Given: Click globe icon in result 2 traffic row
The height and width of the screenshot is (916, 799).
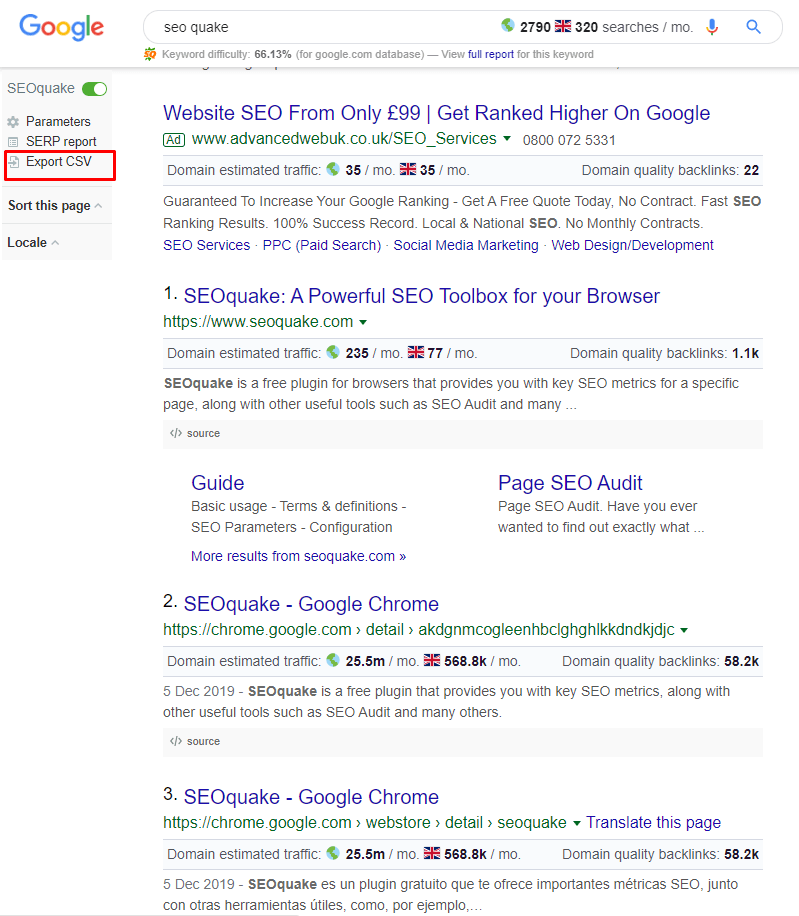Looking at the screenshot, I should [x=333, y=660].
